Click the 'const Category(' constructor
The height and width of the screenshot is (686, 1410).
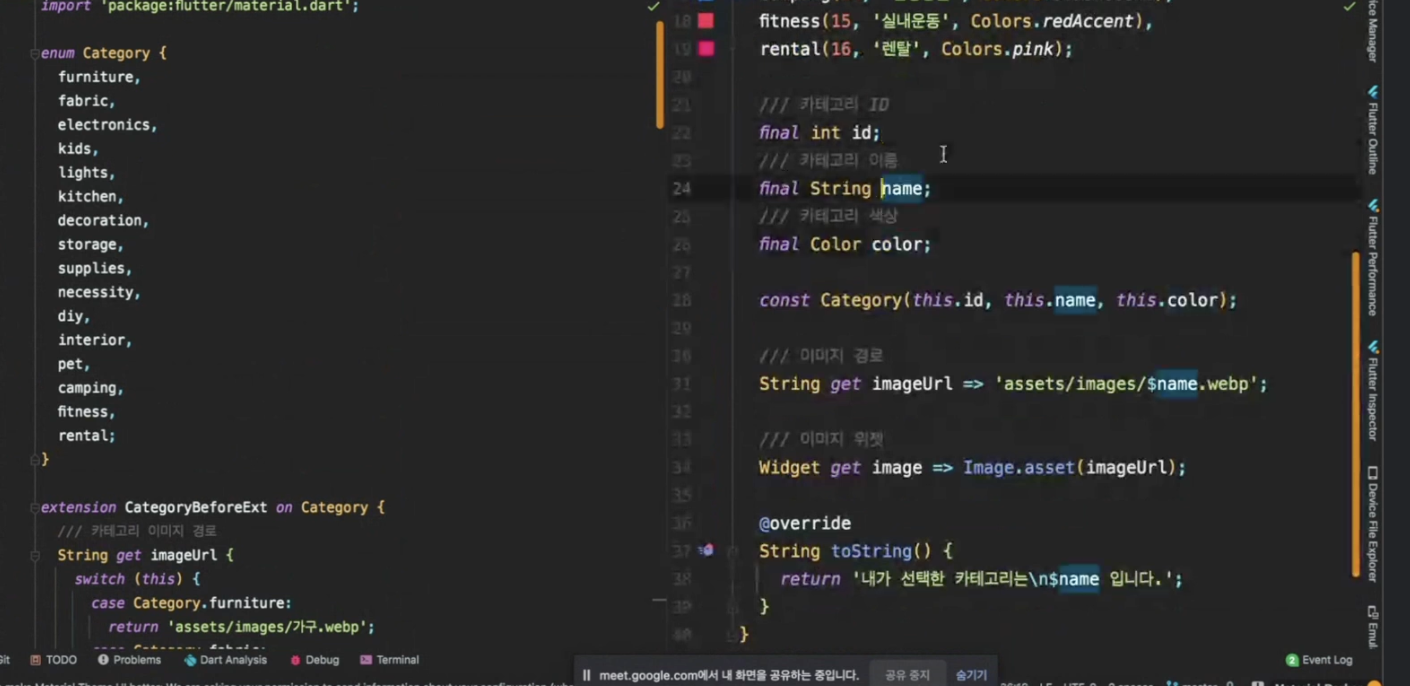[835, 300]
